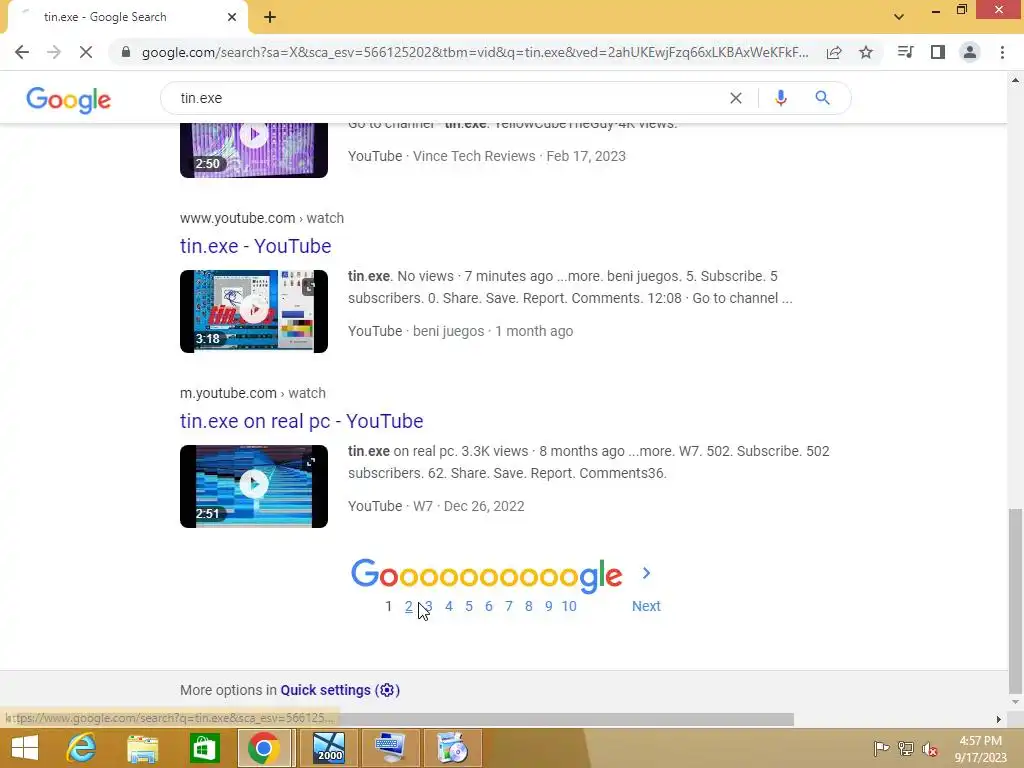Launch Internet Explorer from the taskbar

point(82,748)
